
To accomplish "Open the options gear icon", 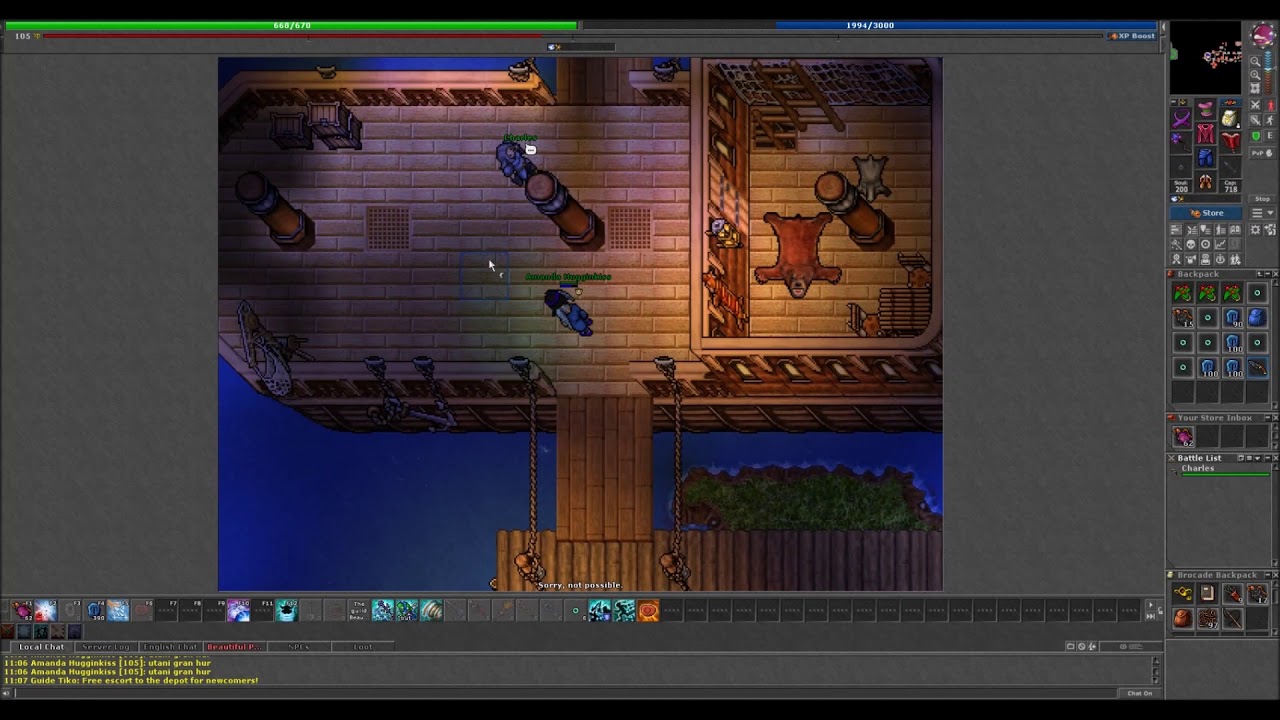I will coord(1255,229).
